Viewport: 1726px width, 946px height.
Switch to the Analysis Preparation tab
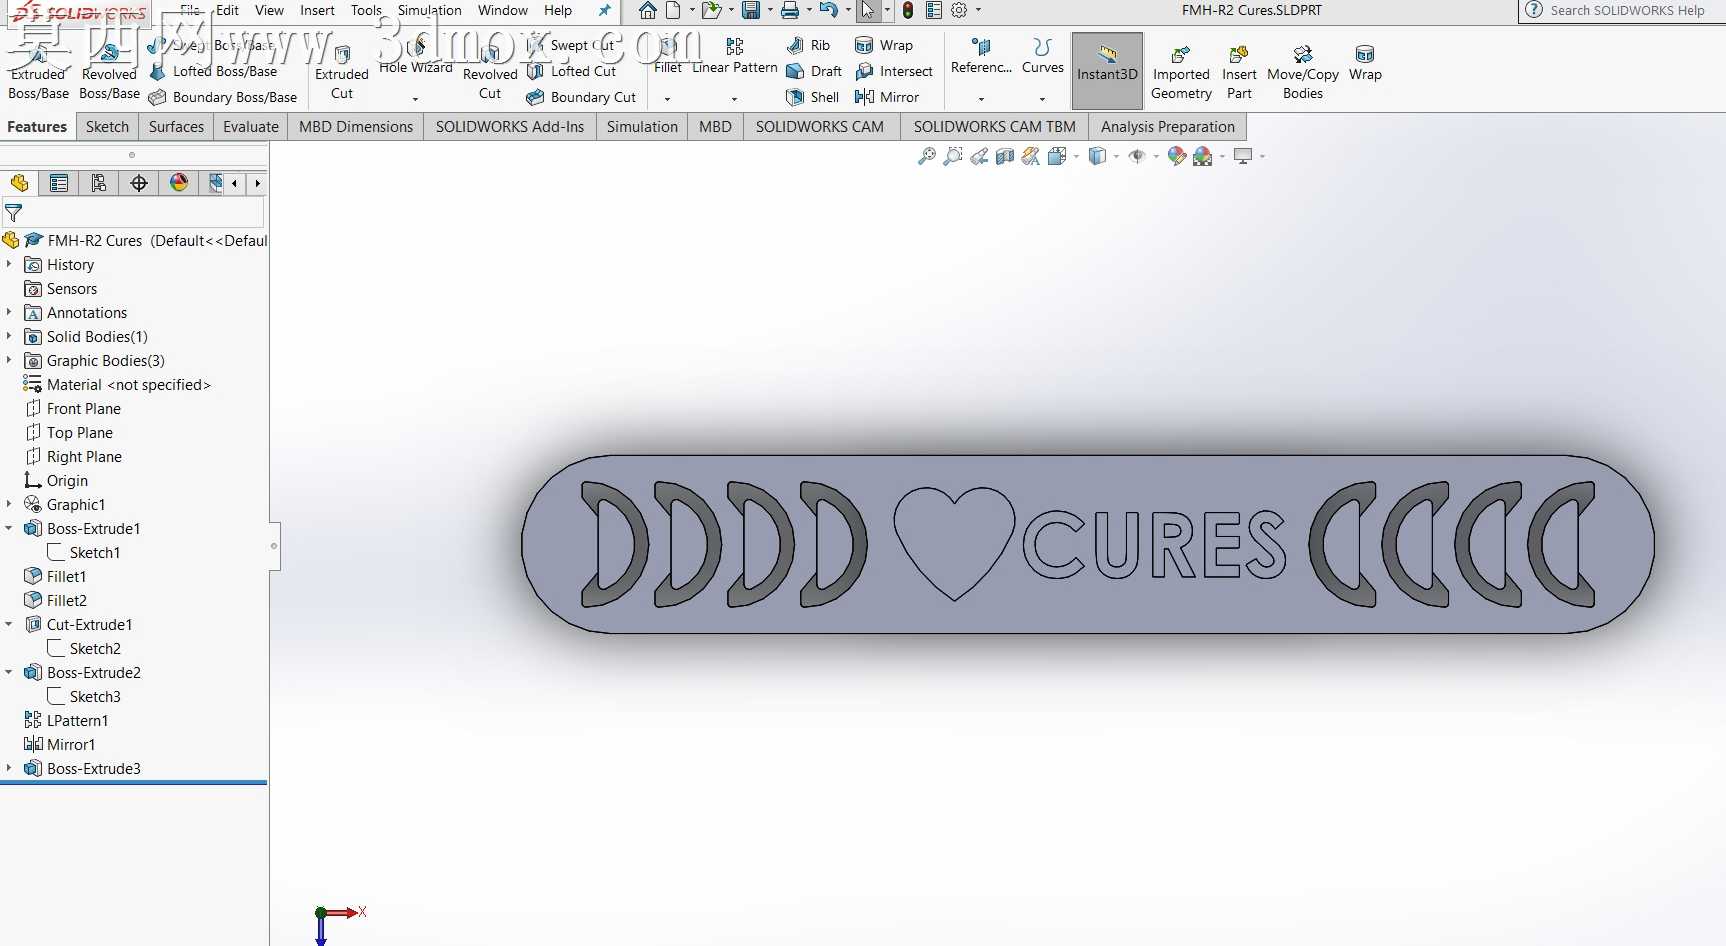(1167, 127)
